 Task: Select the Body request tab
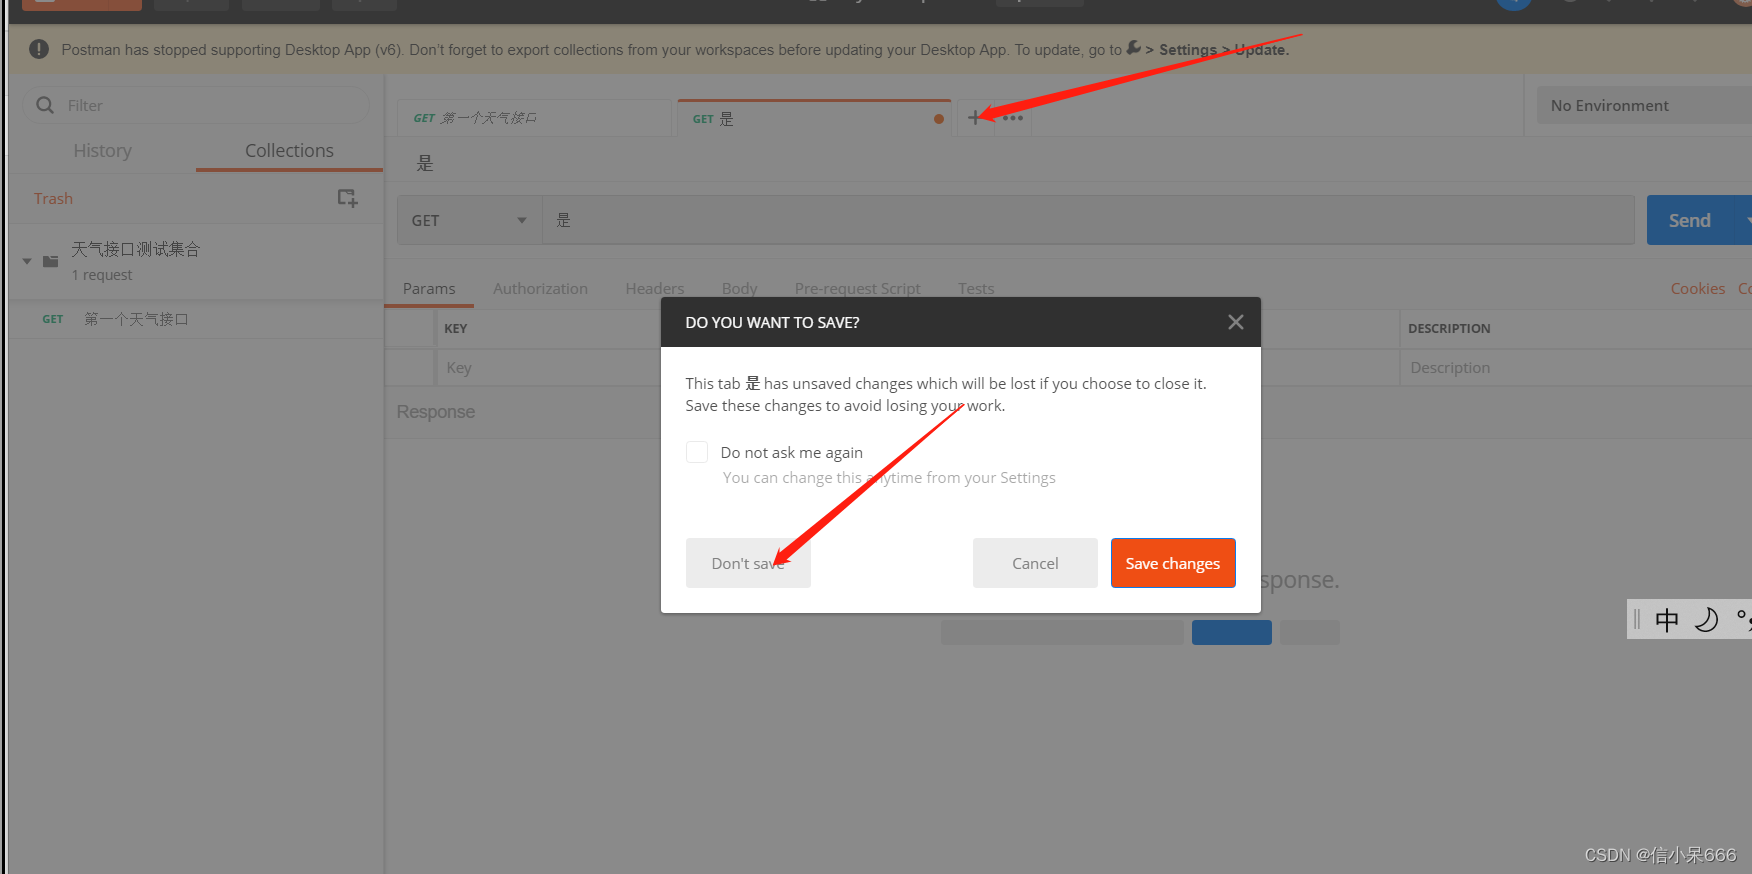click(x=739, y=288)
